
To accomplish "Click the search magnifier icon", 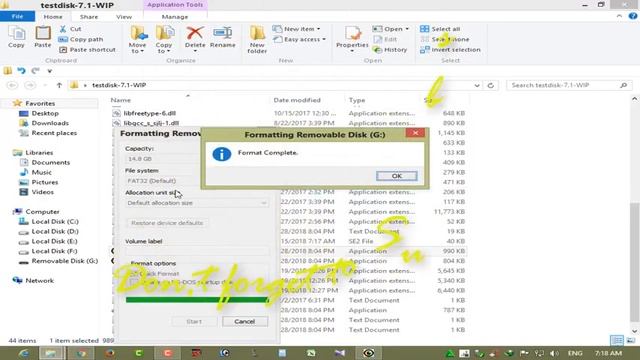I will (623, 85).
